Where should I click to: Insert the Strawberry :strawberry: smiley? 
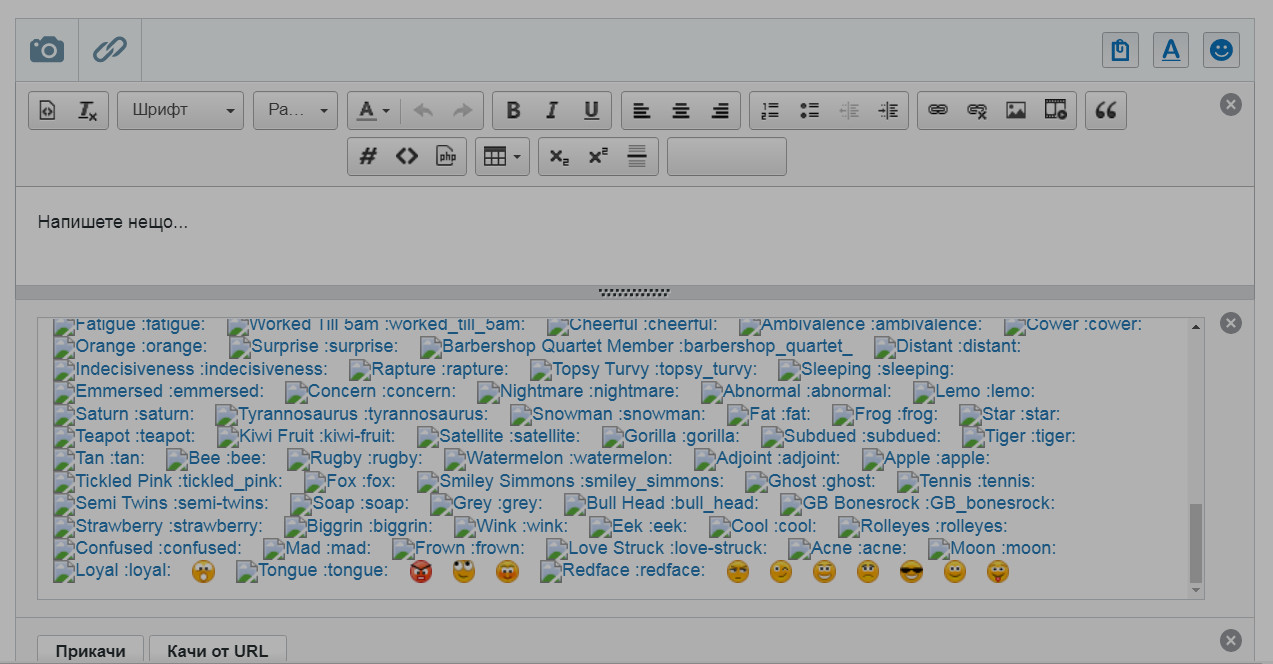point(158,526)
